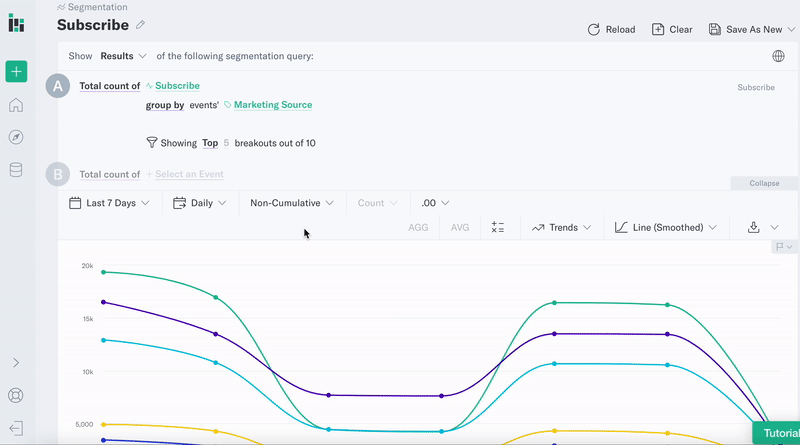Click the 'Total count of' label in row A
800x445 pixels.
pos(110,86)
